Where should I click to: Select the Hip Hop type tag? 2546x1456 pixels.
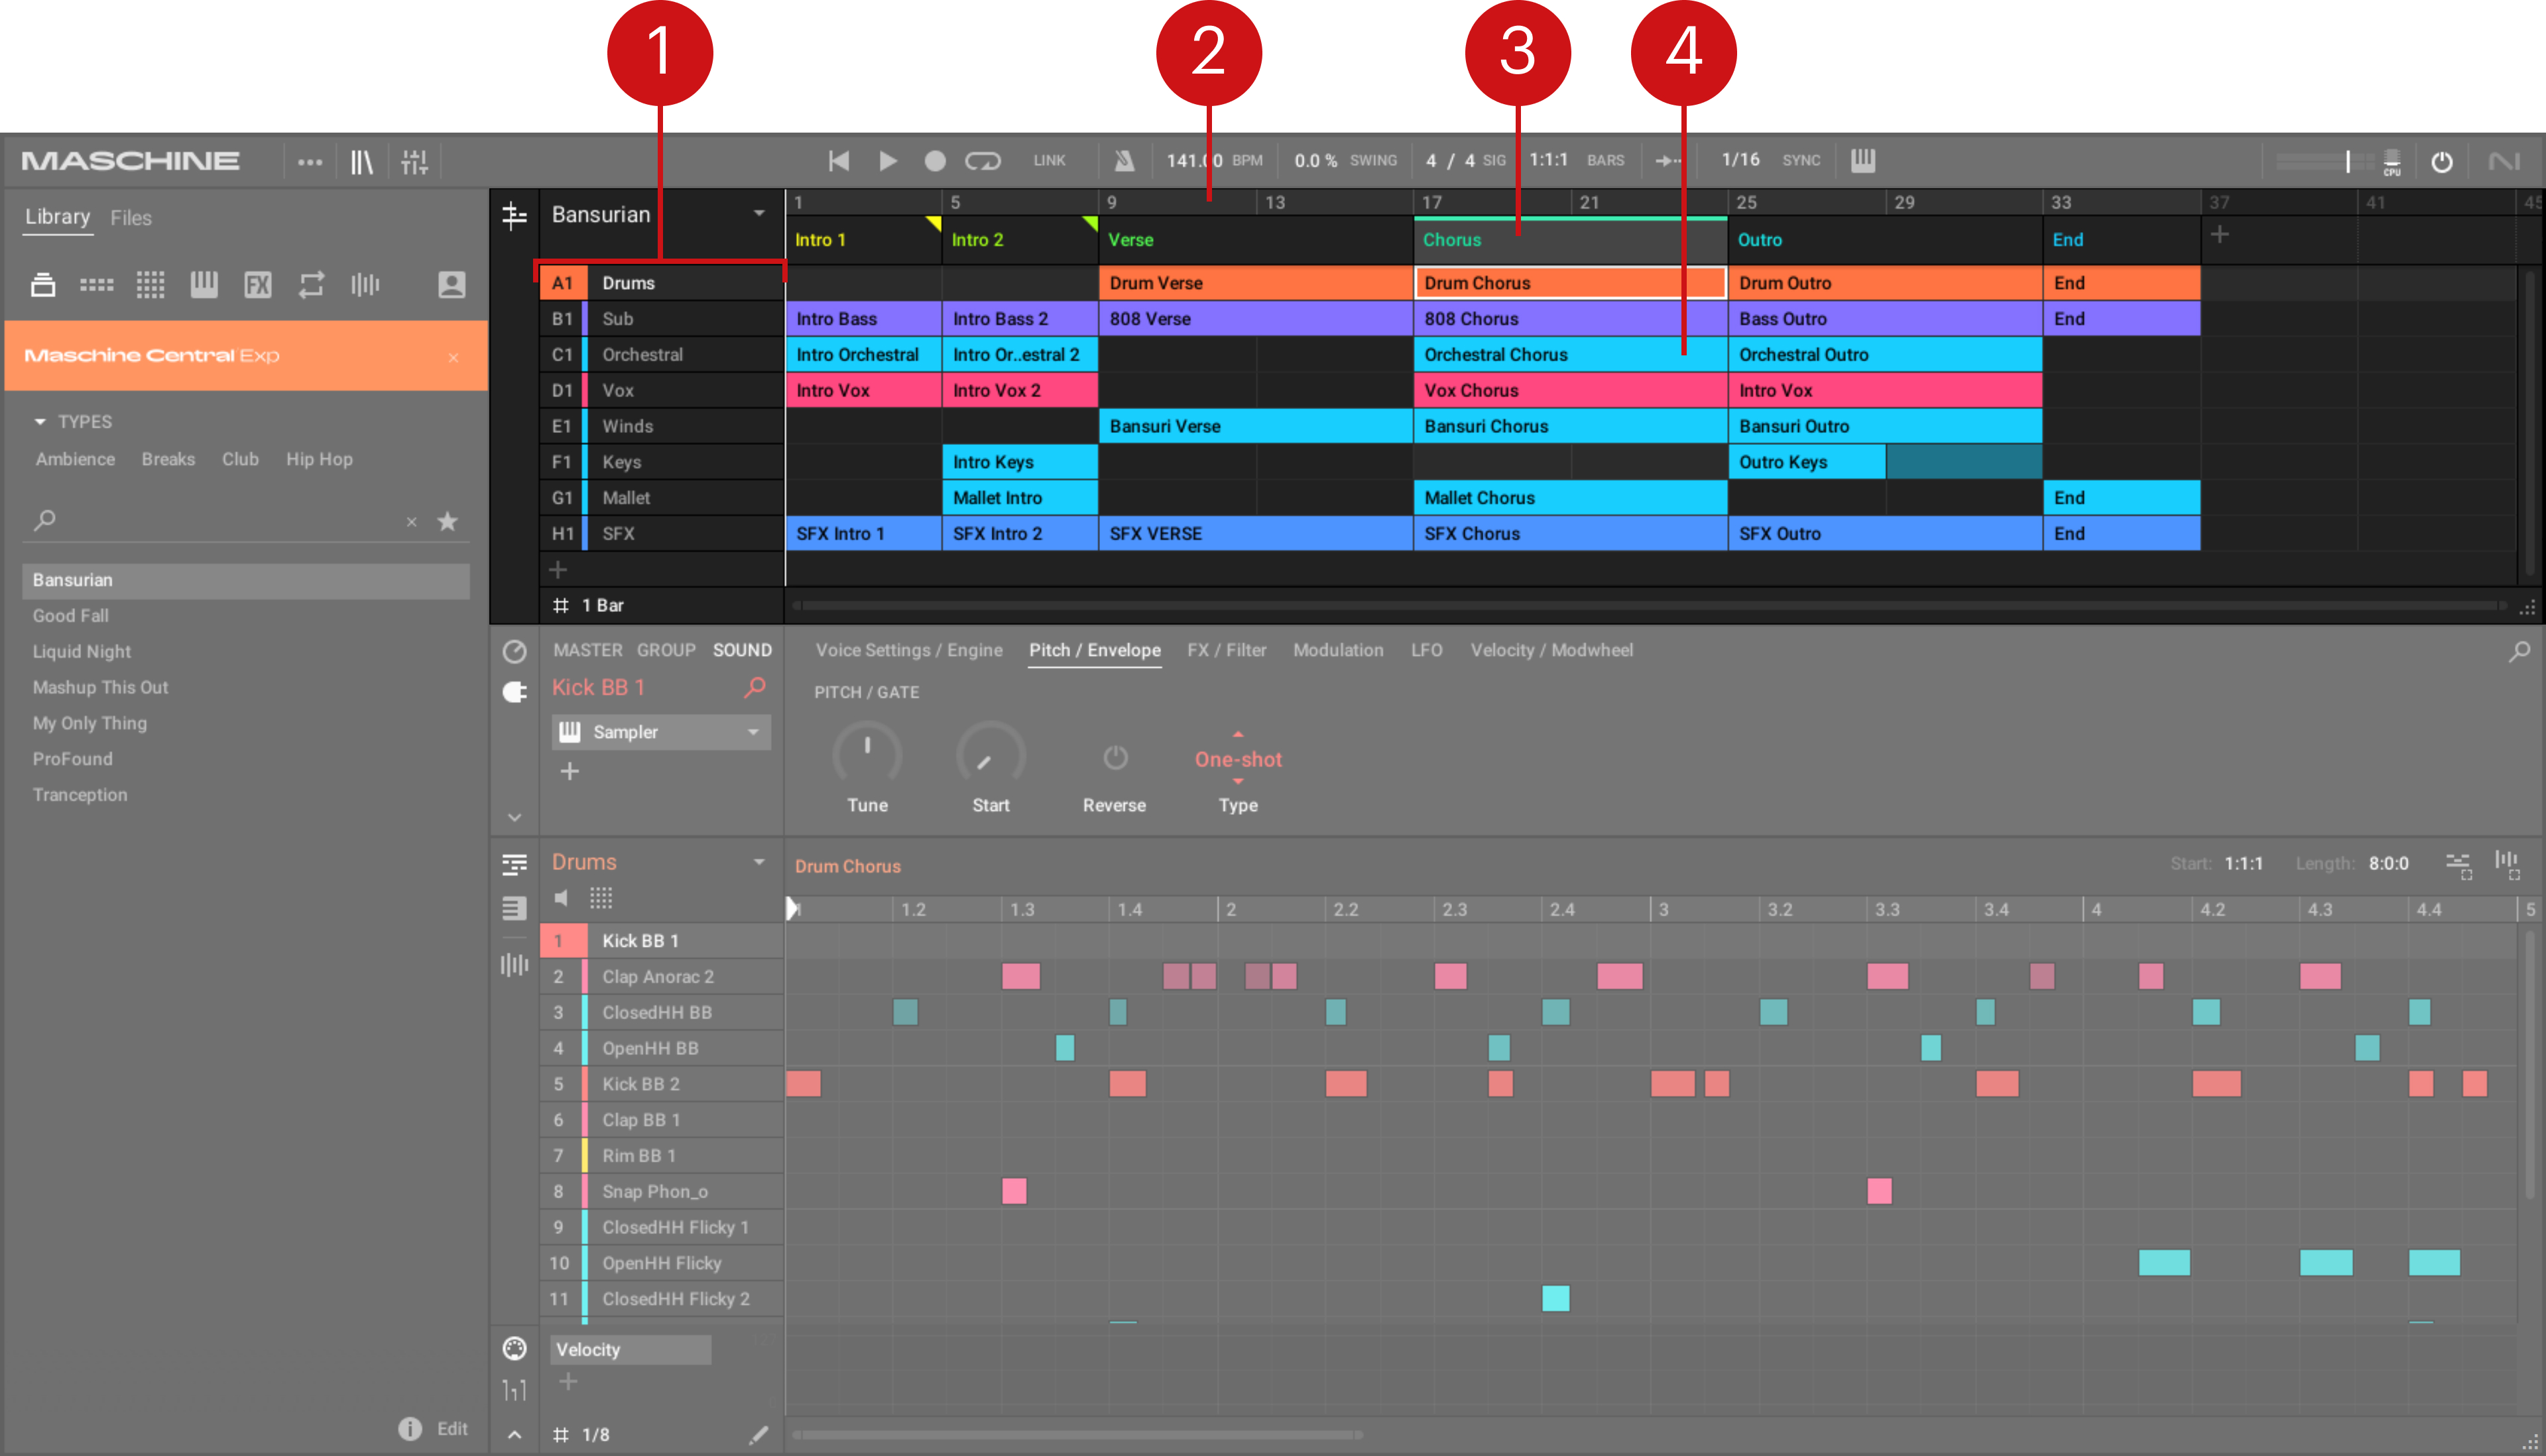319,459
